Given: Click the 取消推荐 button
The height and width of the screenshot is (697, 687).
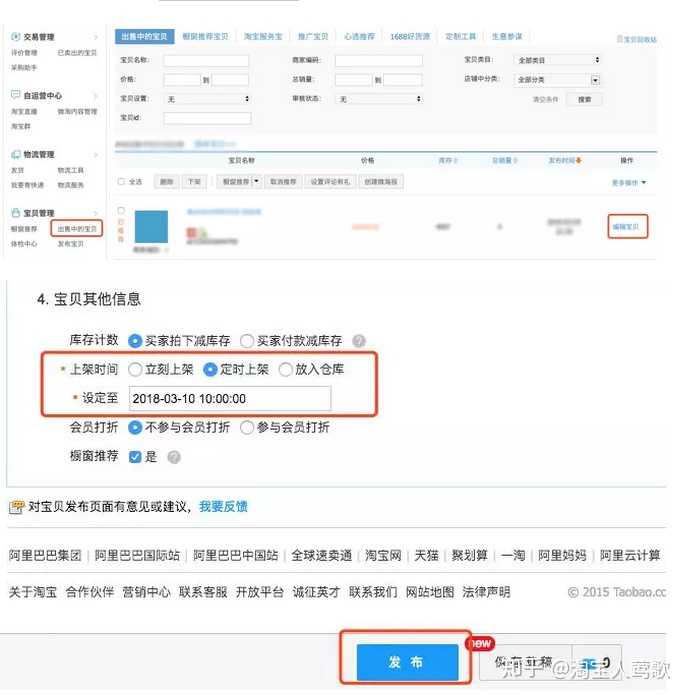Looking at the screenshot, I should 283,181.
